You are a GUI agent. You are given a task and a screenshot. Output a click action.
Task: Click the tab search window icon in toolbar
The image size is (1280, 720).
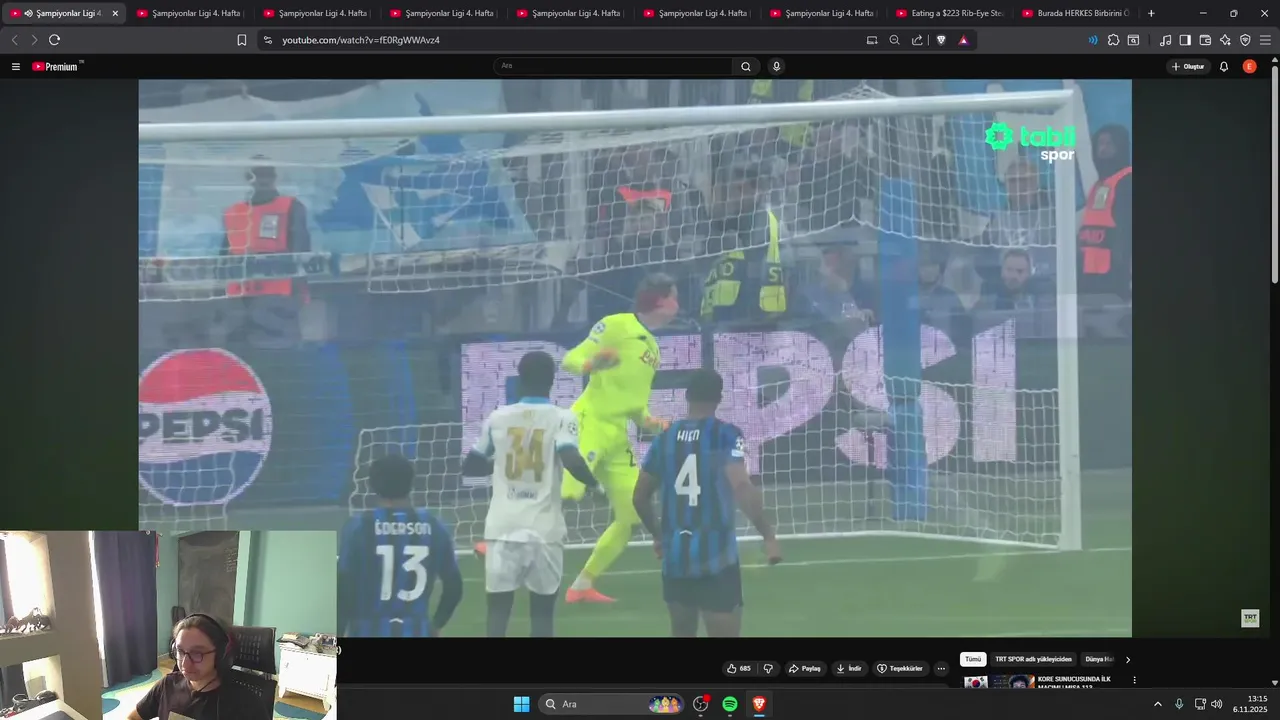point(1133,40)
